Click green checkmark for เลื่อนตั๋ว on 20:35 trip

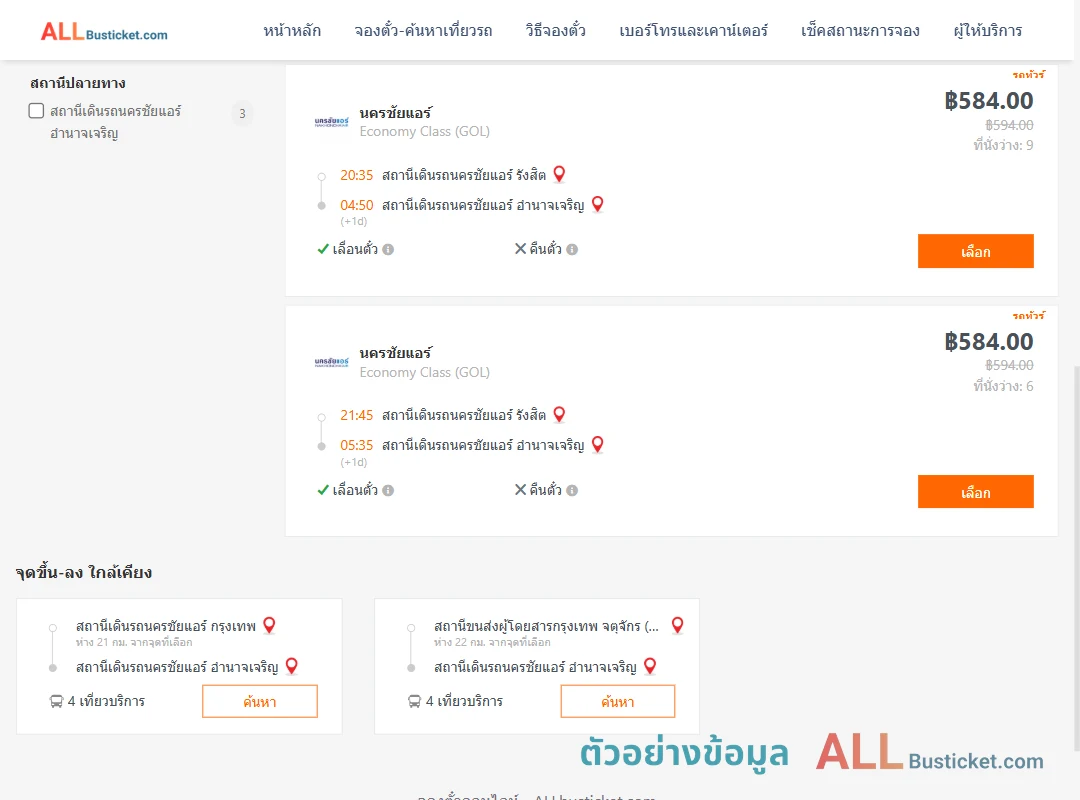pos(323,249)
